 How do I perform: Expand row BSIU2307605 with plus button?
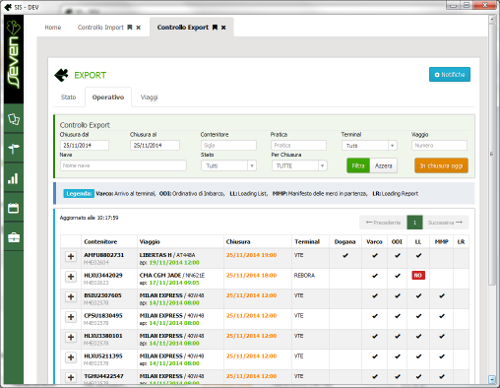pyautogui.click(x=71, y=297)
